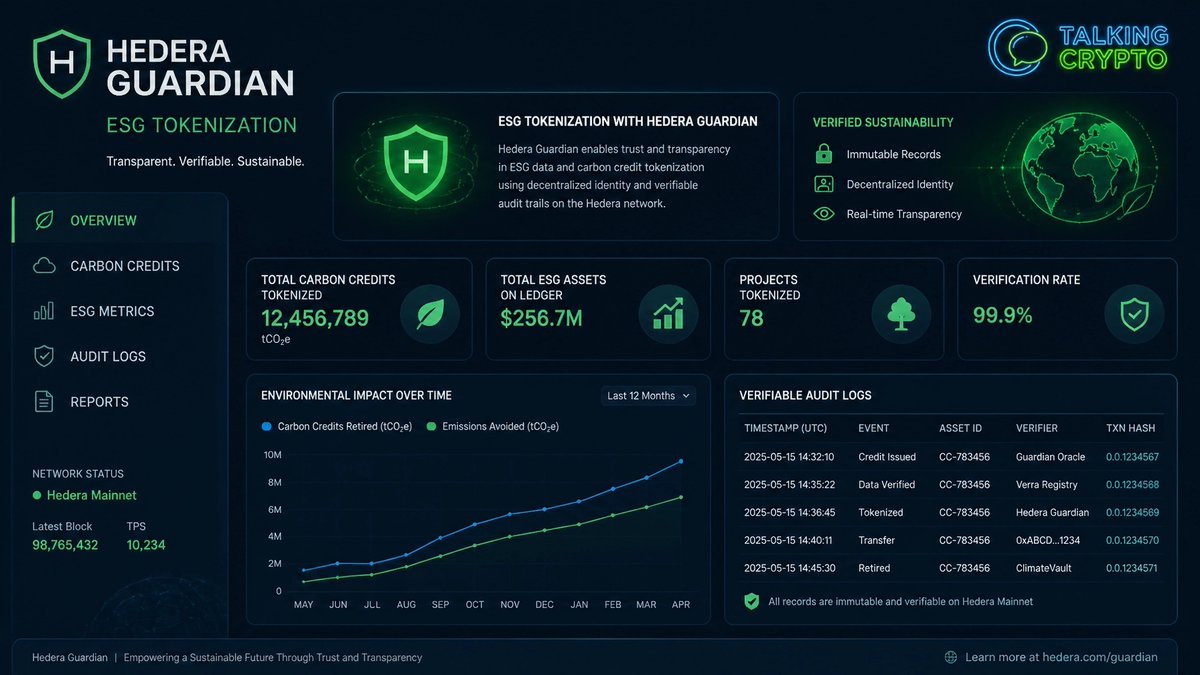This screenshot has width=1200, height=675.
Task: Click the 99.9% verification rate value
Action: pyautogui.click(x=1003, y=315)
